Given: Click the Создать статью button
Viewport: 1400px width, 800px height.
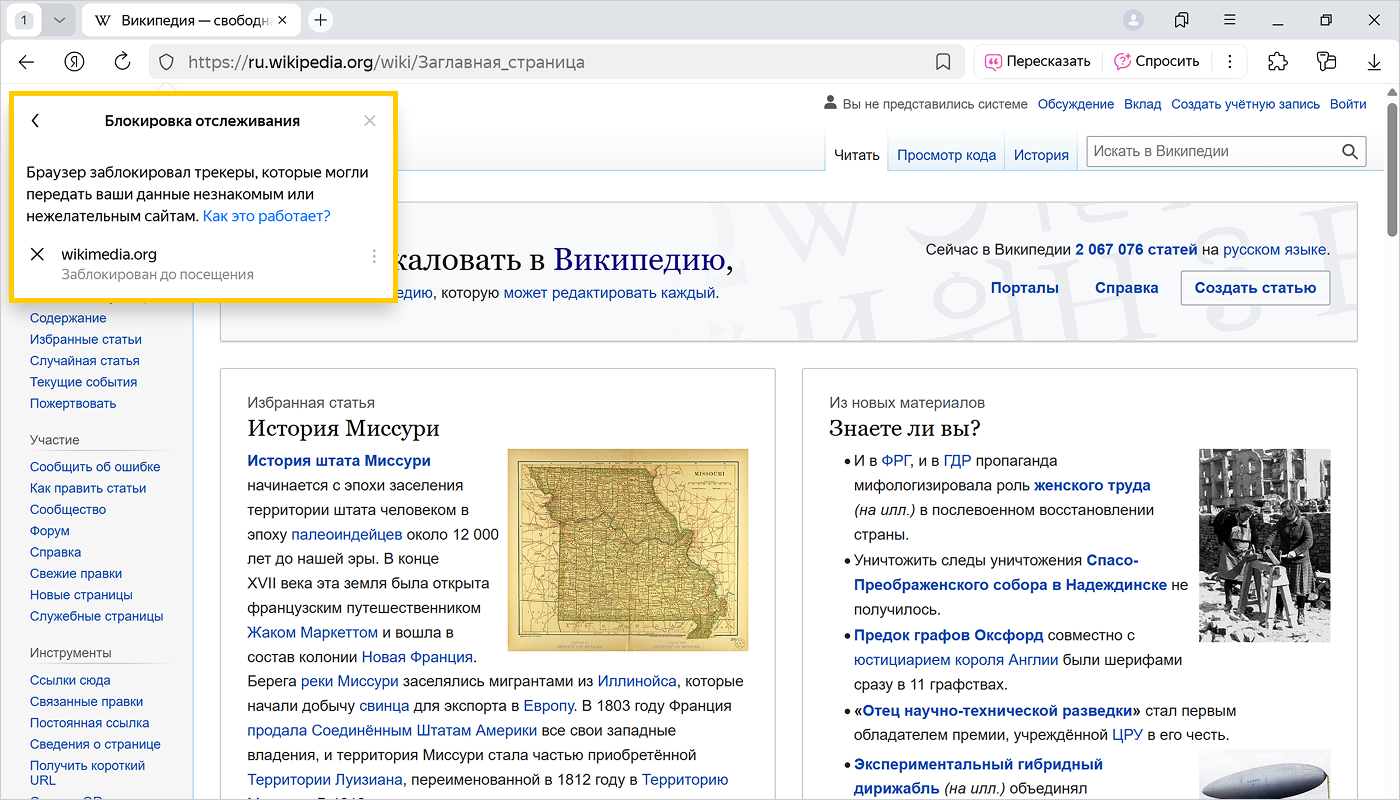Looking at the screenshot, I should [1255, 288].
